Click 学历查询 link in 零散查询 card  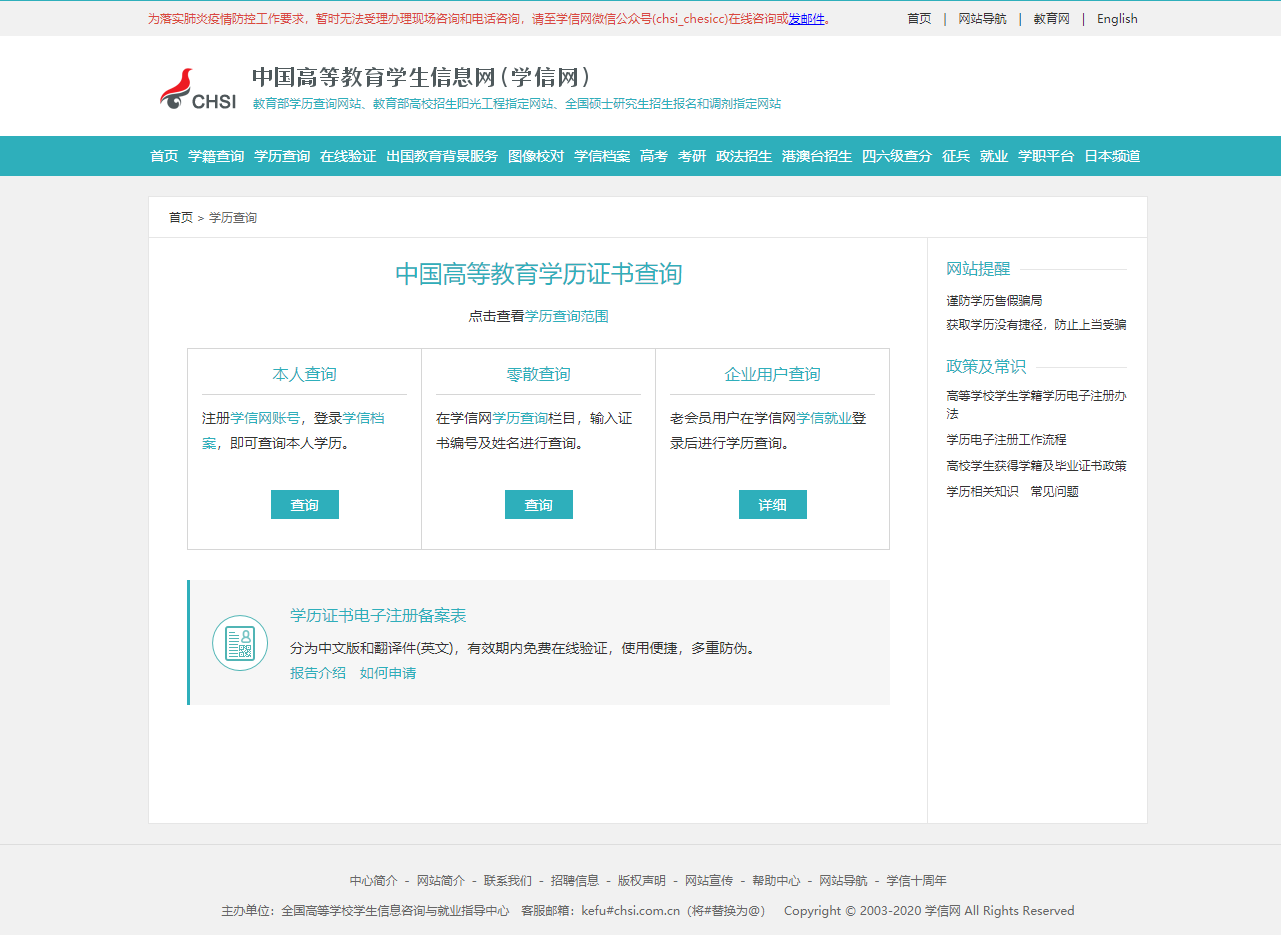(520, 418)
